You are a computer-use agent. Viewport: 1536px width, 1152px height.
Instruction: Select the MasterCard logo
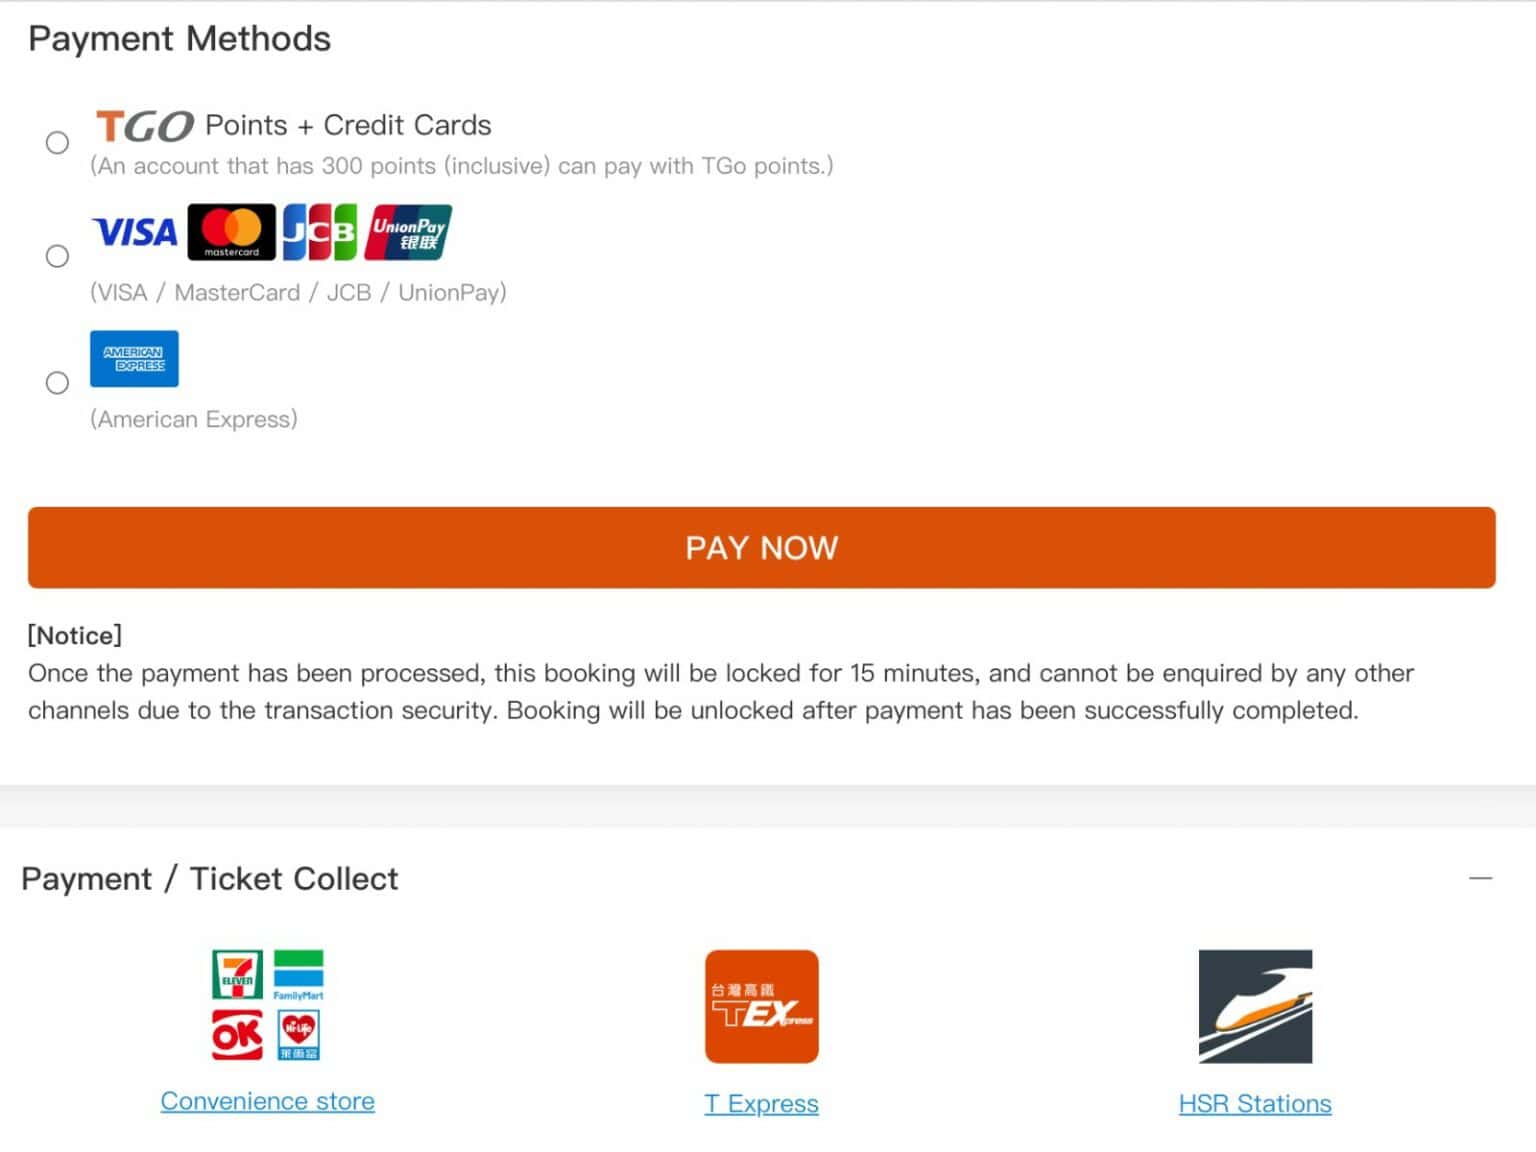tap(232, 232)
